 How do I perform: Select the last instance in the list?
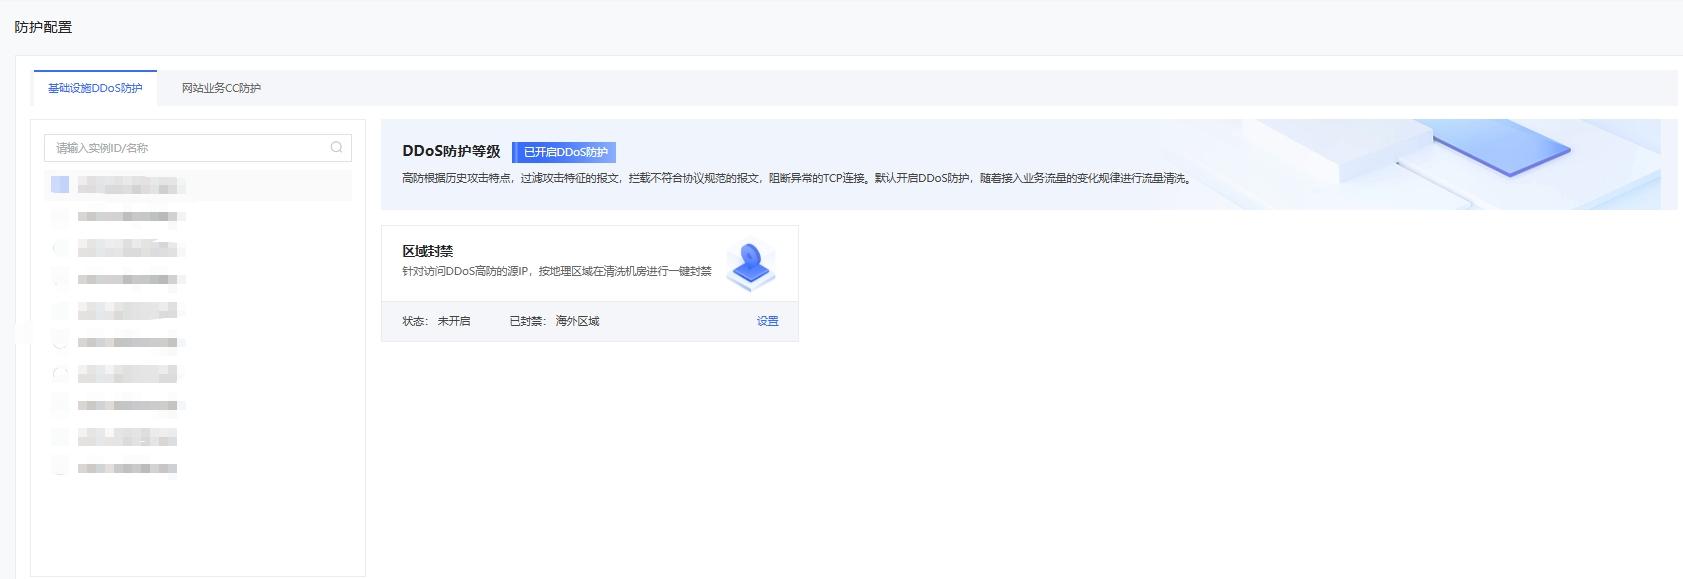coord(130,468)
